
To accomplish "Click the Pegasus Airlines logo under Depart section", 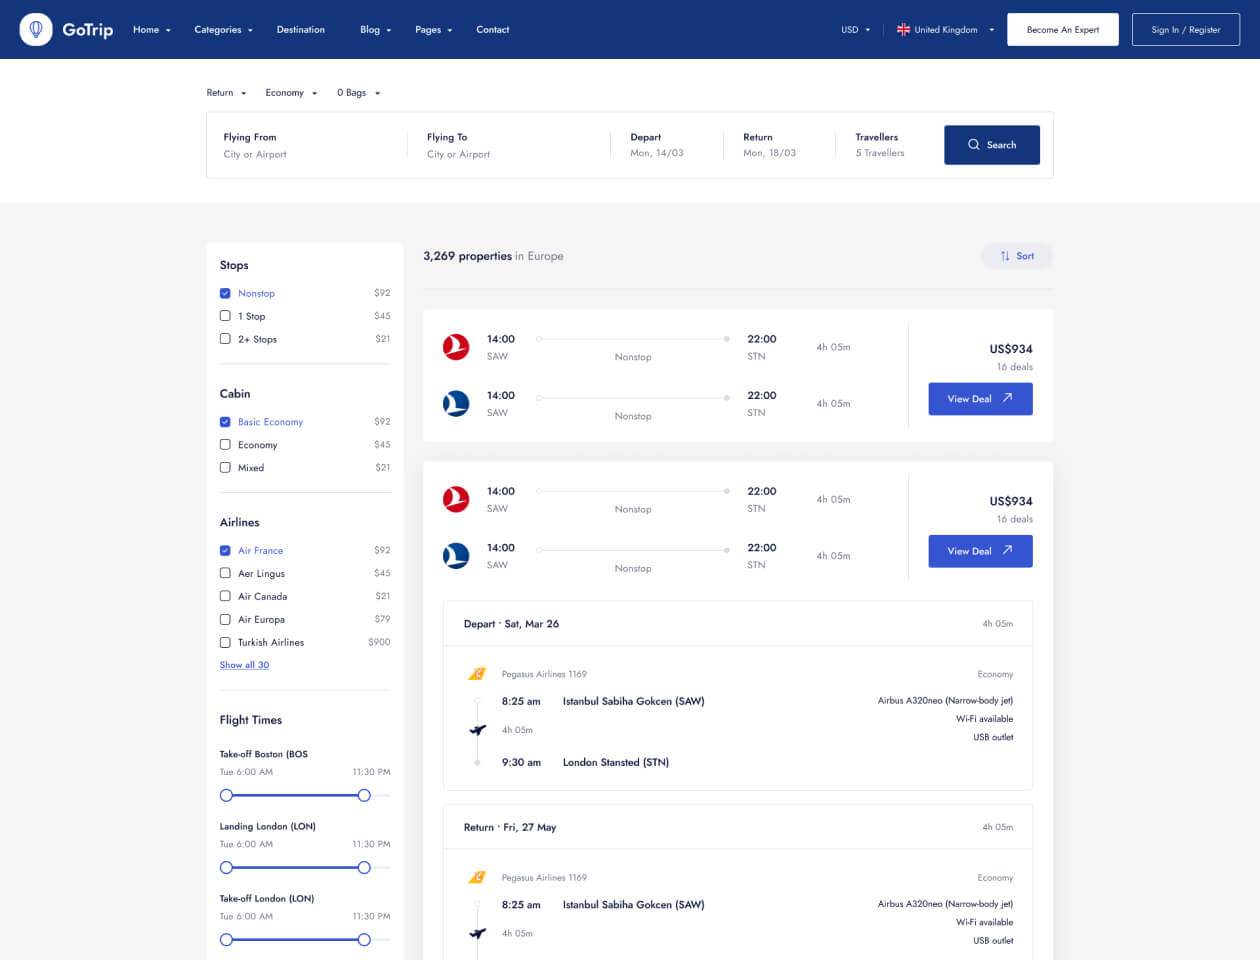I will (477, 674).
